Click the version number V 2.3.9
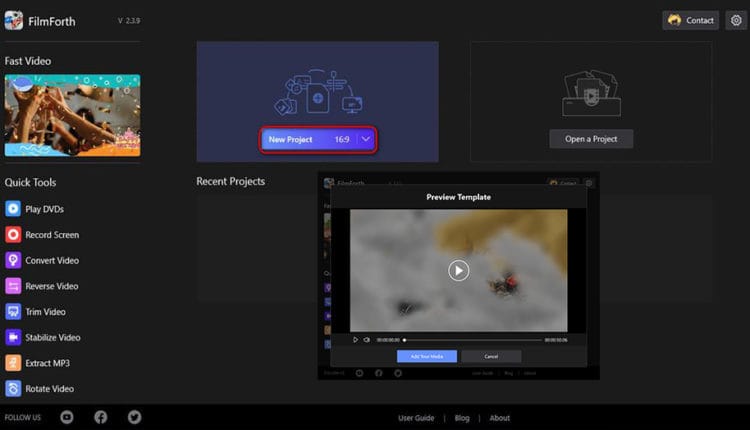The height and width of the screenshot is (430, 750). 129,21
